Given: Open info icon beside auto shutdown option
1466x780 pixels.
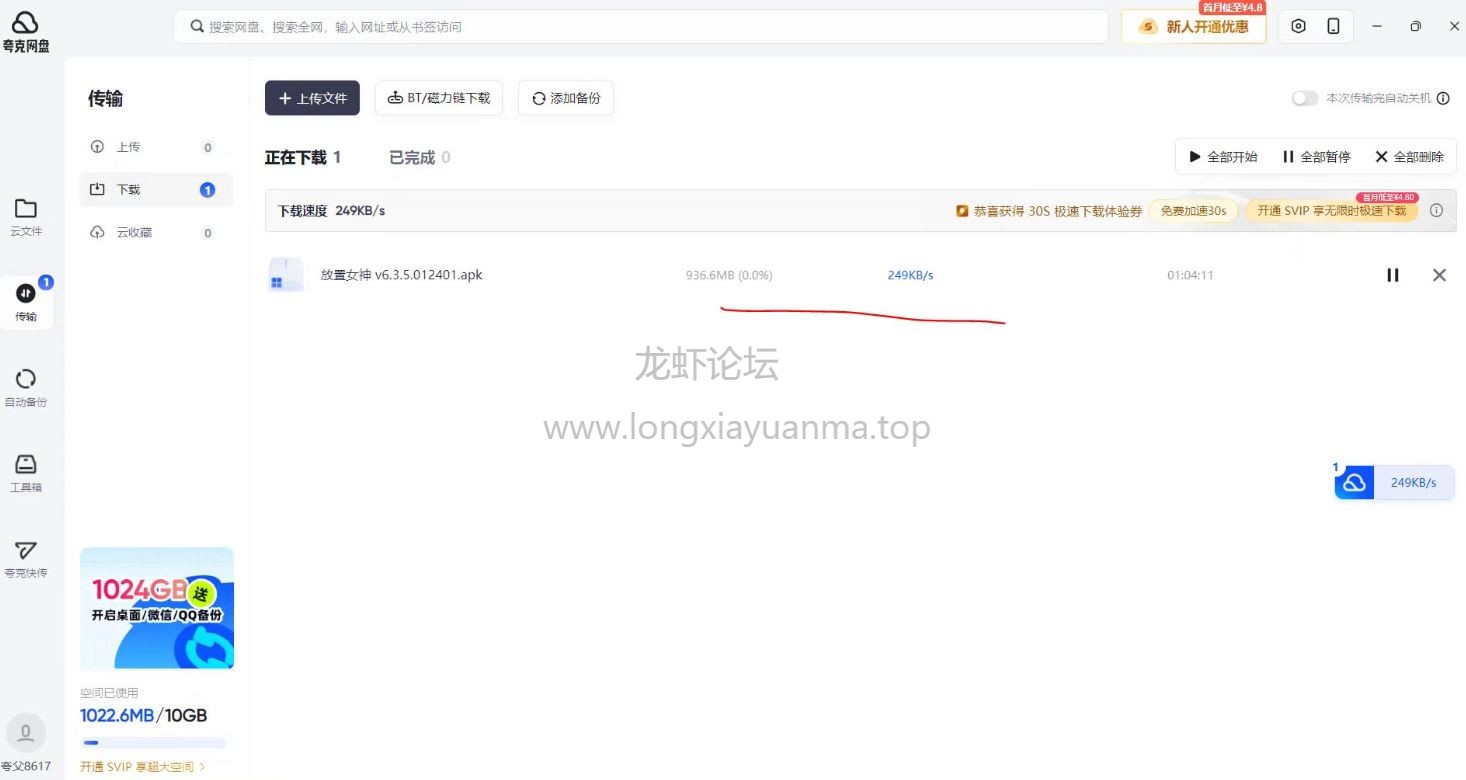Looking at the screenshot, I should 1443,98.
